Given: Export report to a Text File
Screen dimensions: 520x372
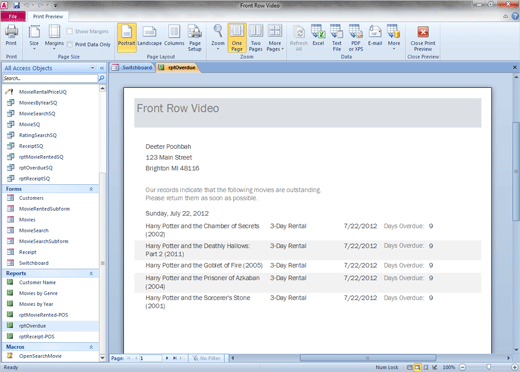Looking at the screenshot, I should click(337, 37).
